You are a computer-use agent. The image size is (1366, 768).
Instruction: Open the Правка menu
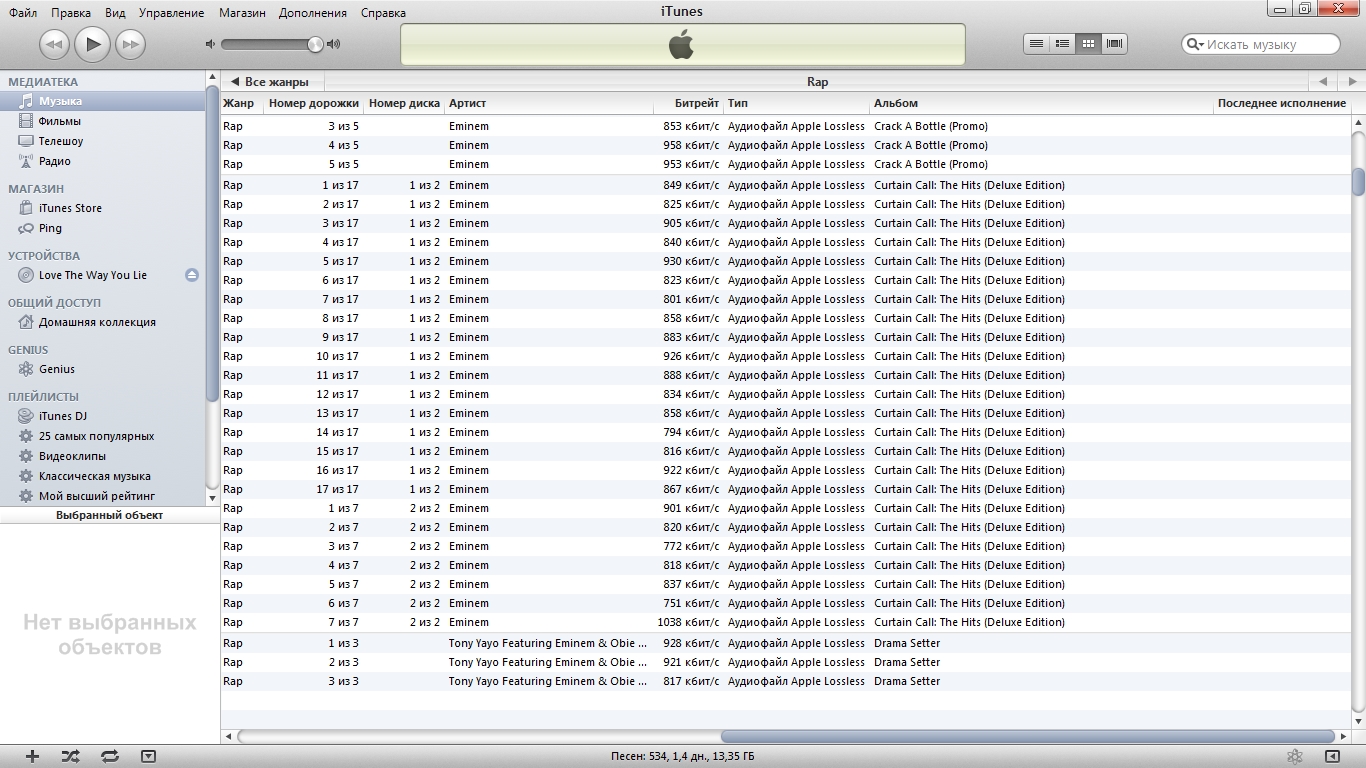tap(71, 13)
